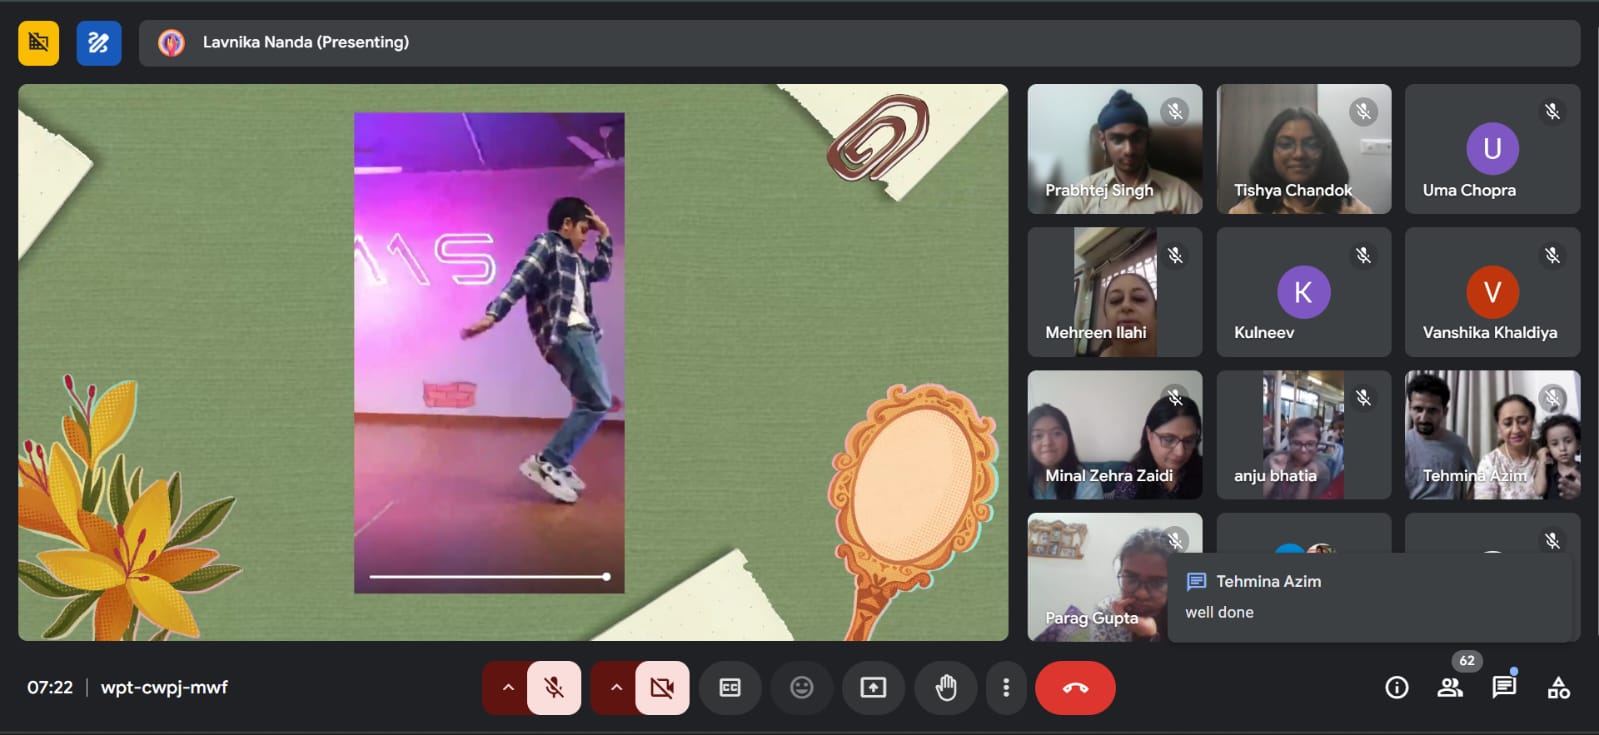Open the blue annotation pen icon
The image size is (1599, 735).
99,43
